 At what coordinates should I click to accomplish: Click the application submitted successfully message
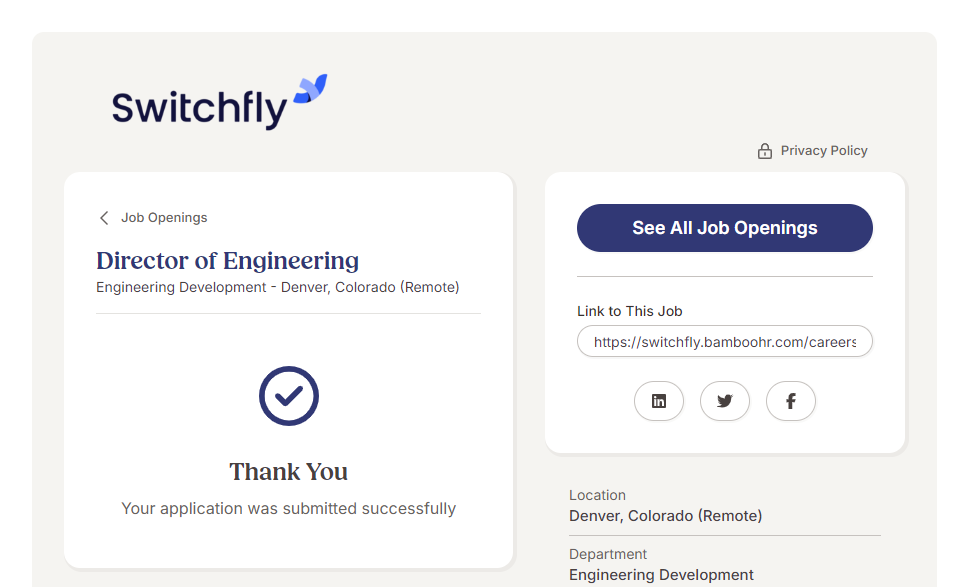click(x=289, y=509)
